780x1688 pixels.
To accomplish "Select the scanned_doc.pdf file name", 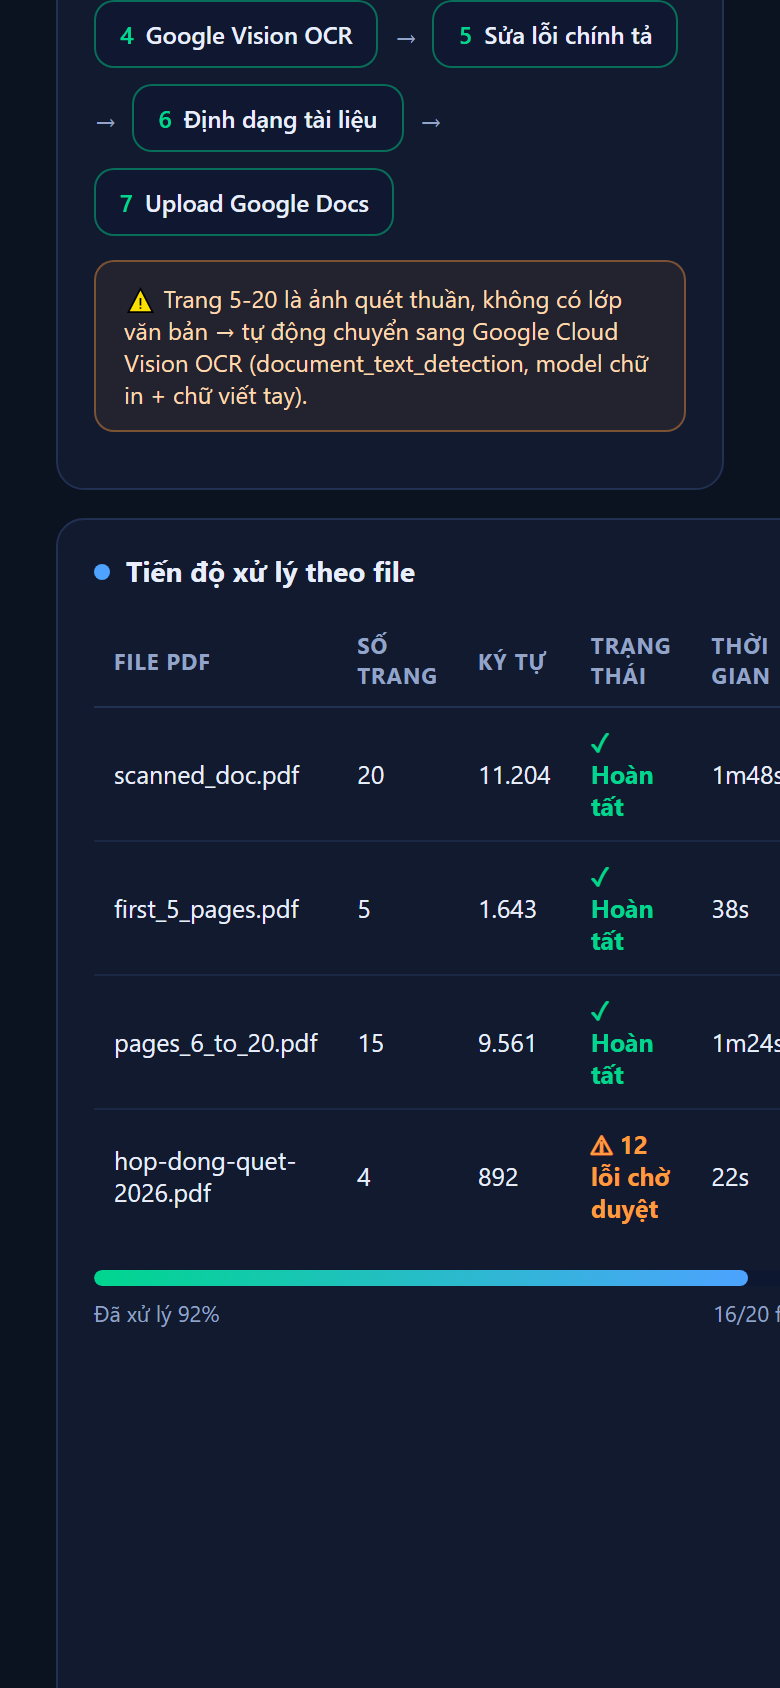I will click(x=206, y=775).
